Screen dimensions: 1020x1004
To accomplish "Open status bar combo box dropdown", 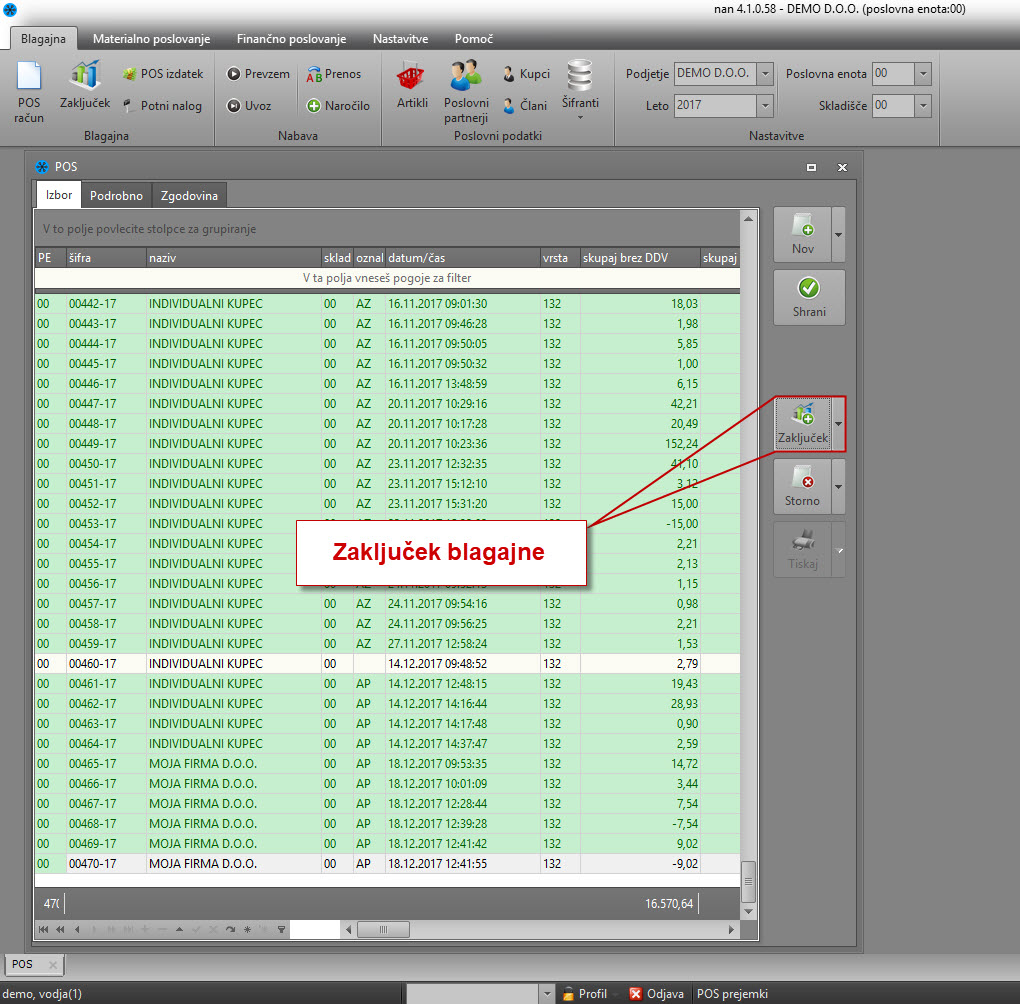I will tap(546, 994).
